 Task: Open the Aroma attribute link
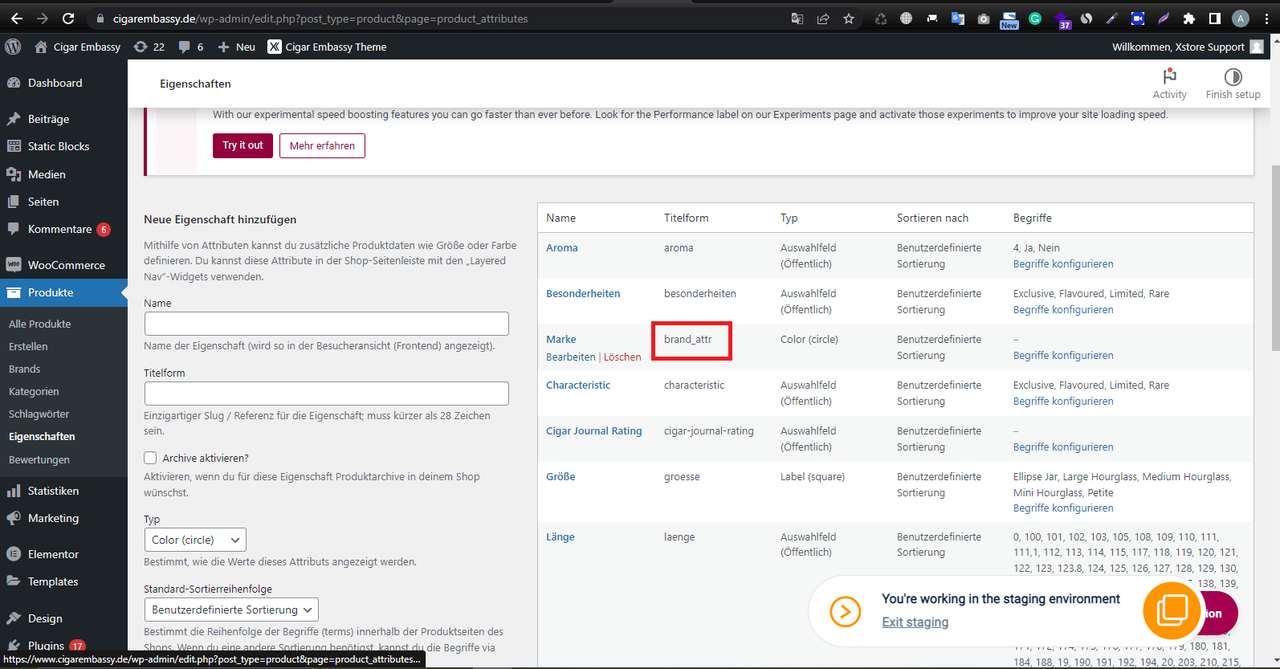[562, 248]
